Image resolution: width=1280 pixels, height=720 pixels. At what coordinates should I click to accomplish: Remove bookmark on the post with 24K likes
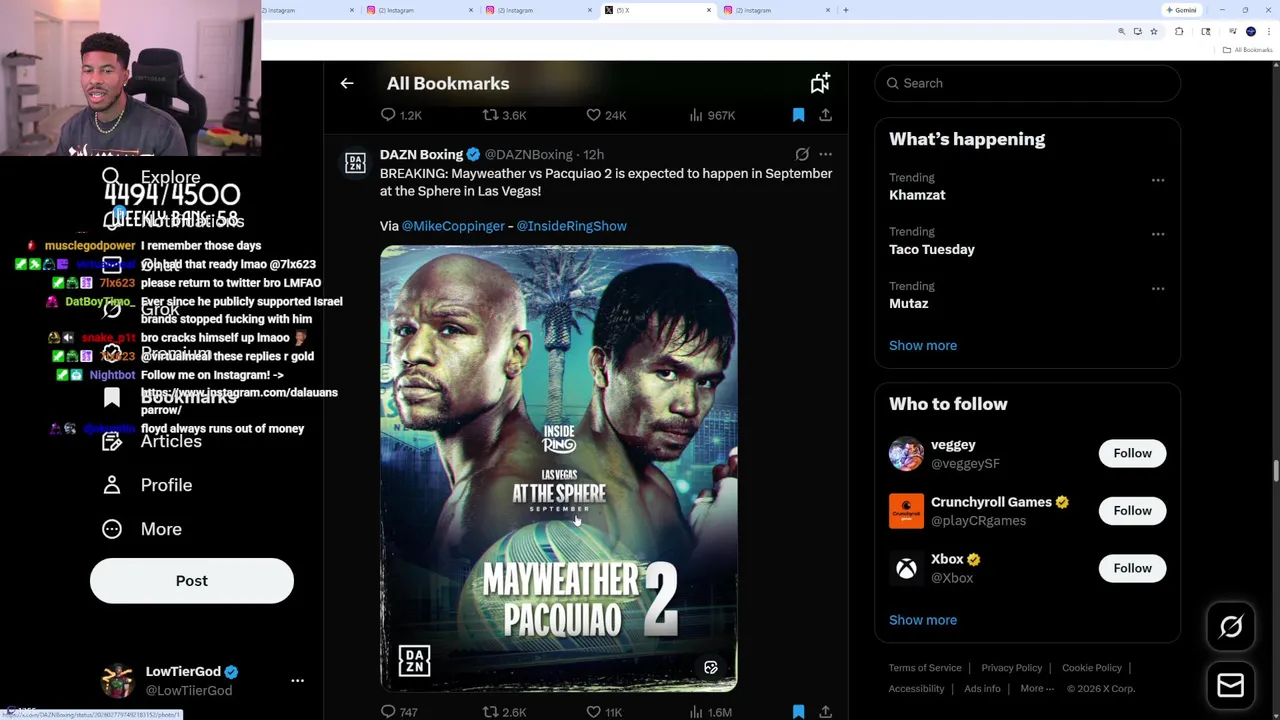(798, 115)
